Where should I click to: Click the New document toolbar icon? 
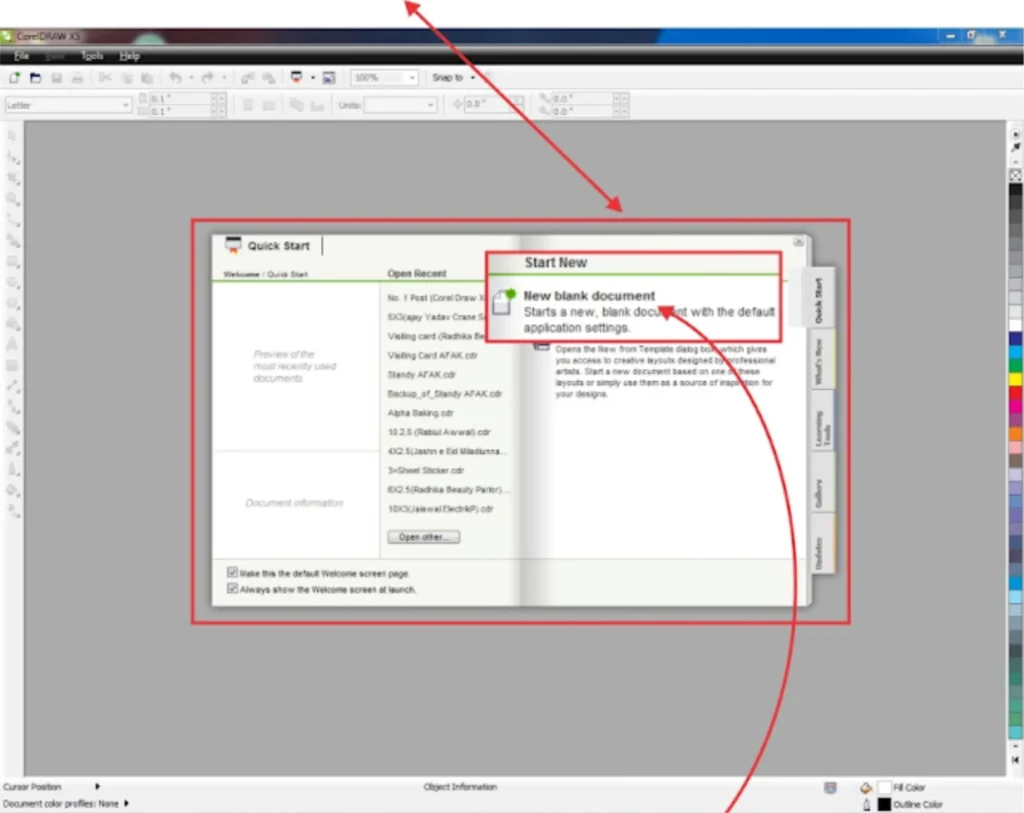[x=14, y=78]
